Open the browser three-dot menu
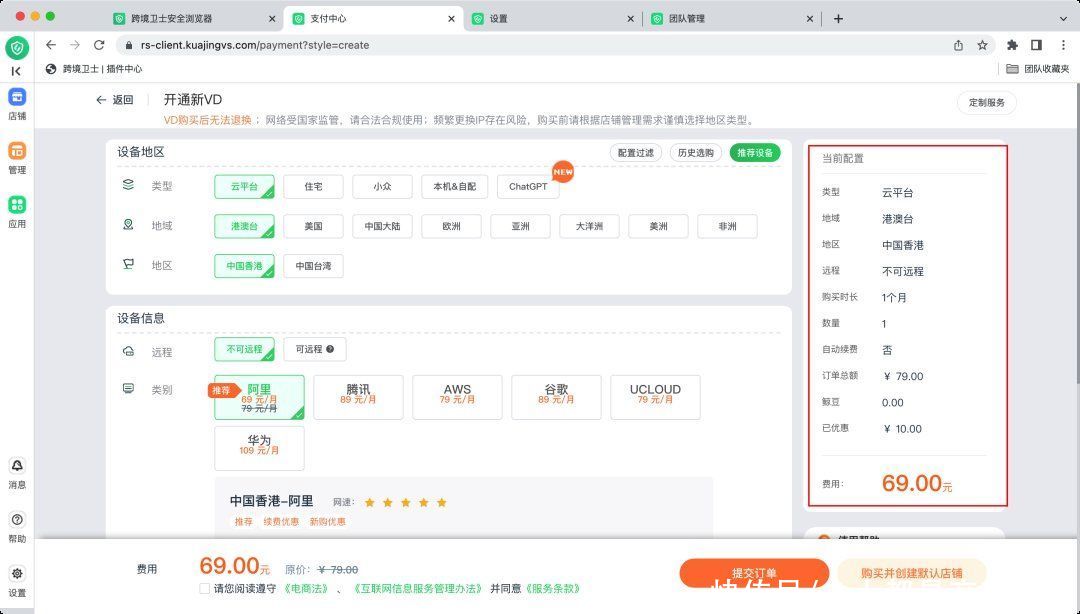The height and width of the screenshot is (614, 1080). pos(1063,45)
